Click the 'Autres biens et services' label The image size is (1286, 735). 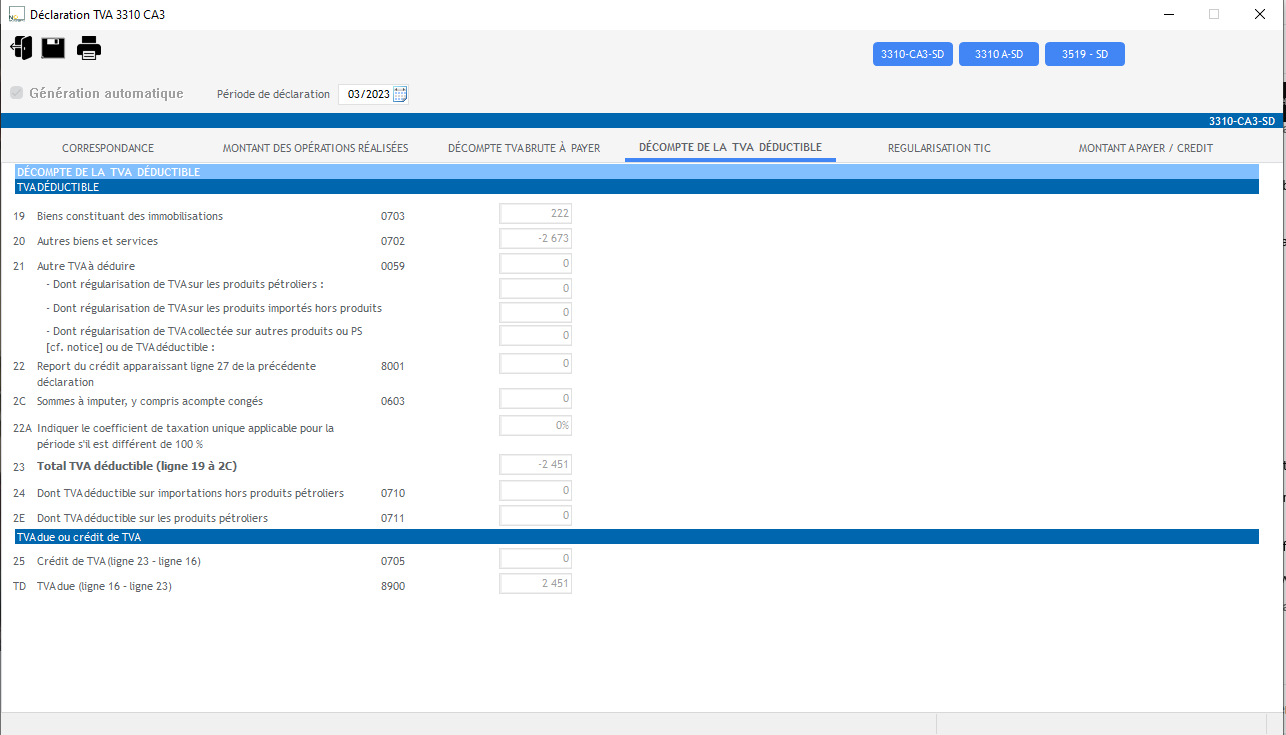[x=97, y=241]
